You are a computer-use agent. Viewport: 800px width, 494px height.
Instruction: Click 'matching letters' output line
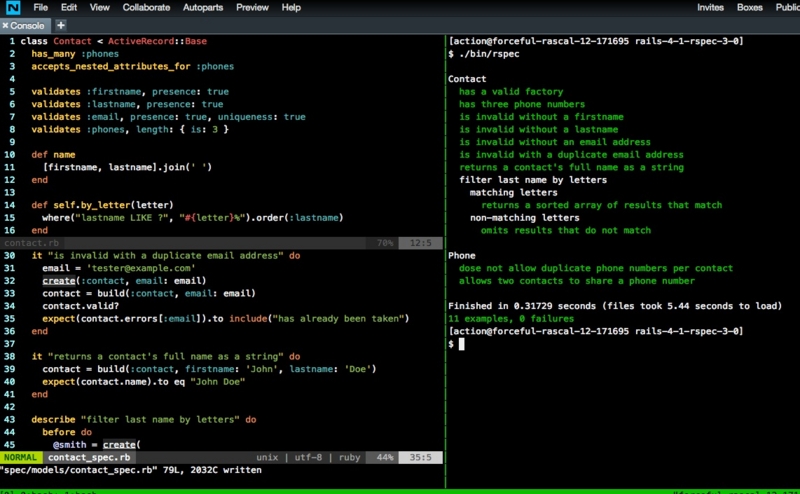tap(513, 192)
